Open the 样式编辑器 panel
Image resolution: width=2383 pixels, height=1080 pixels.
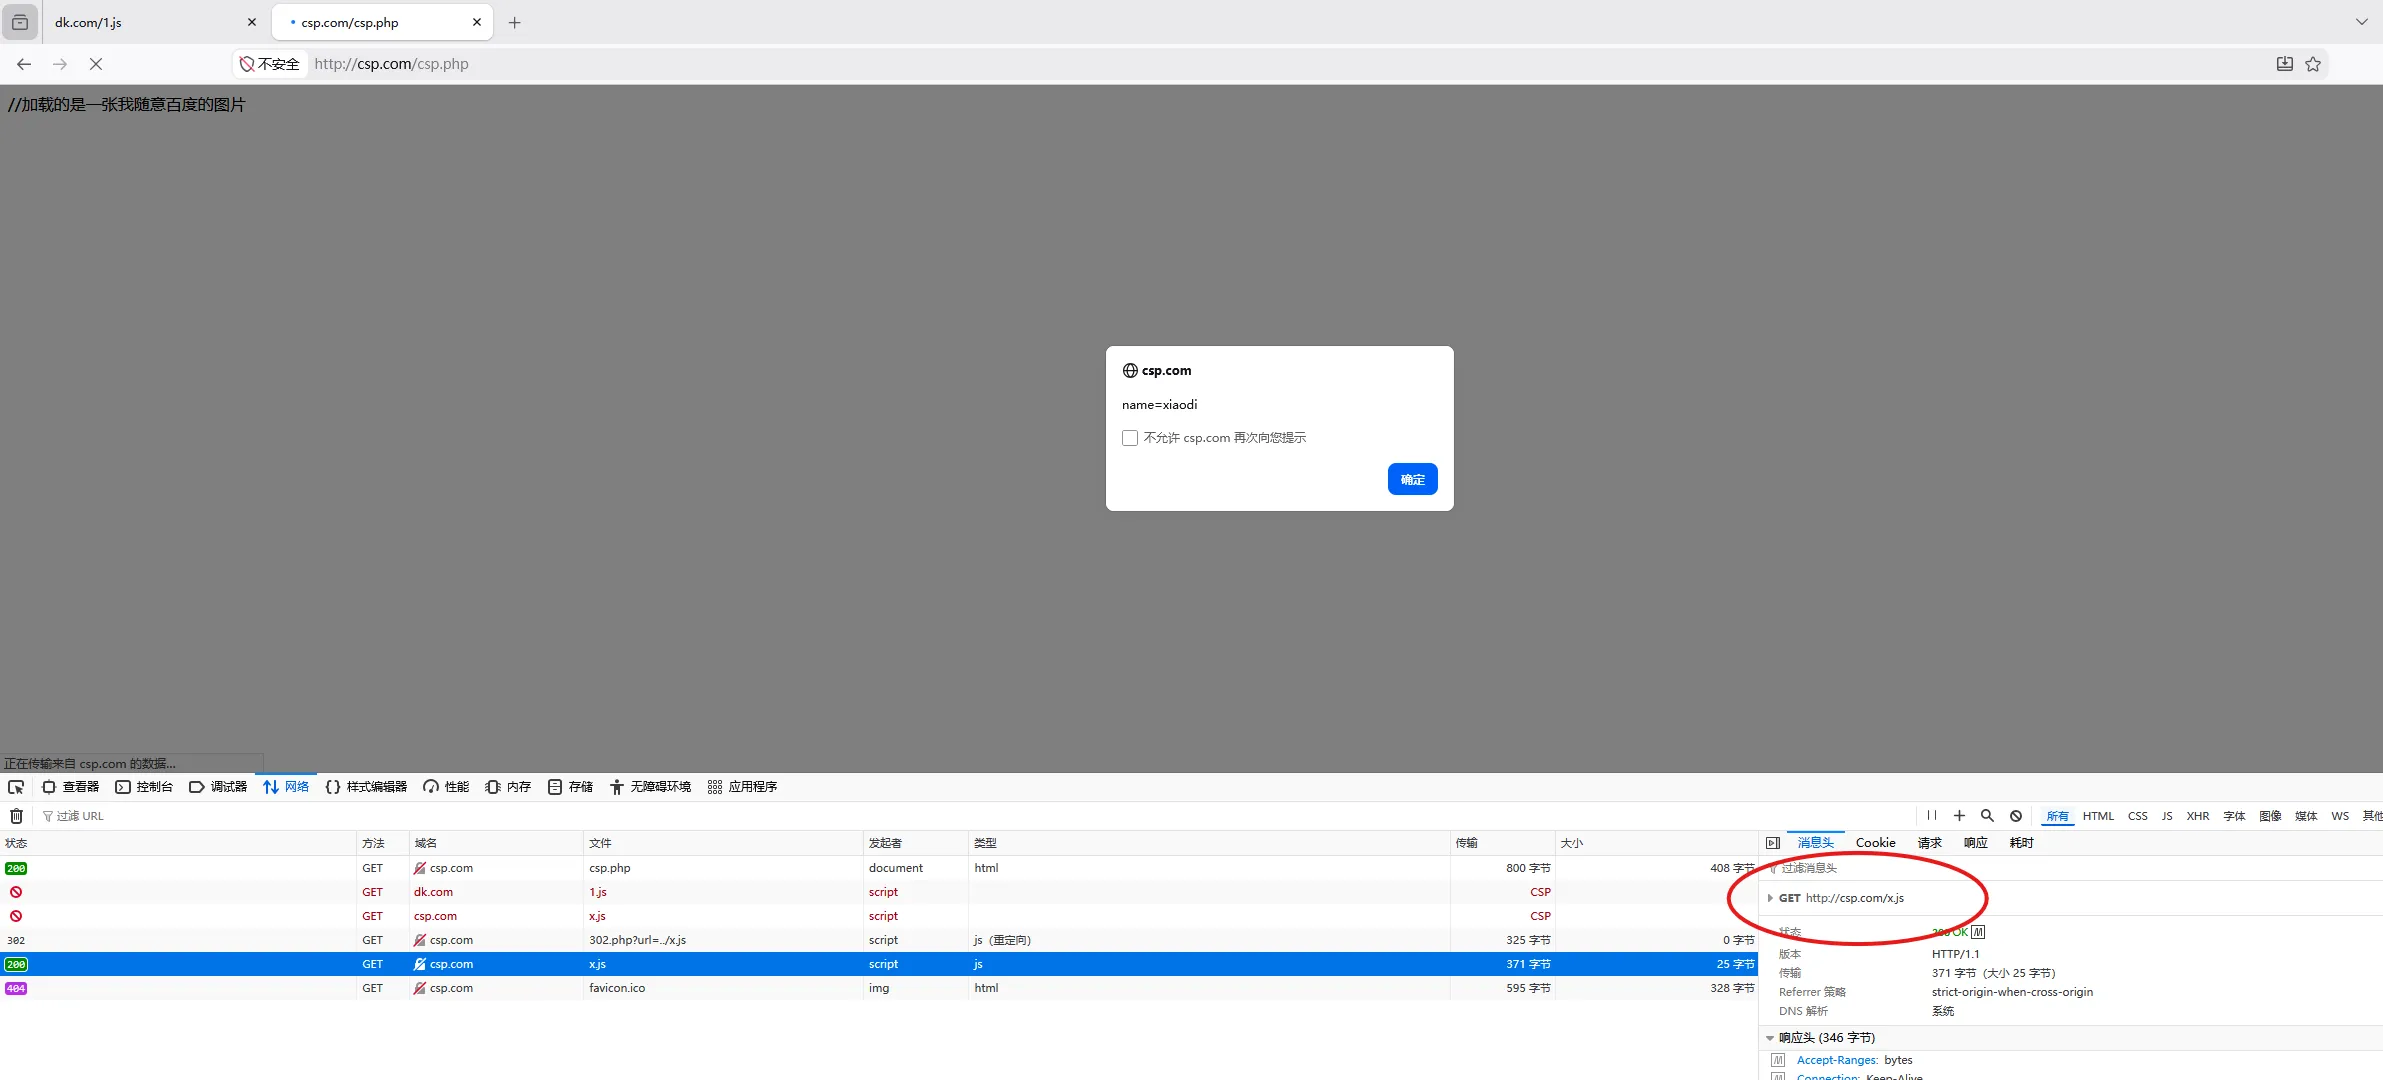click(x=366, y=787)
